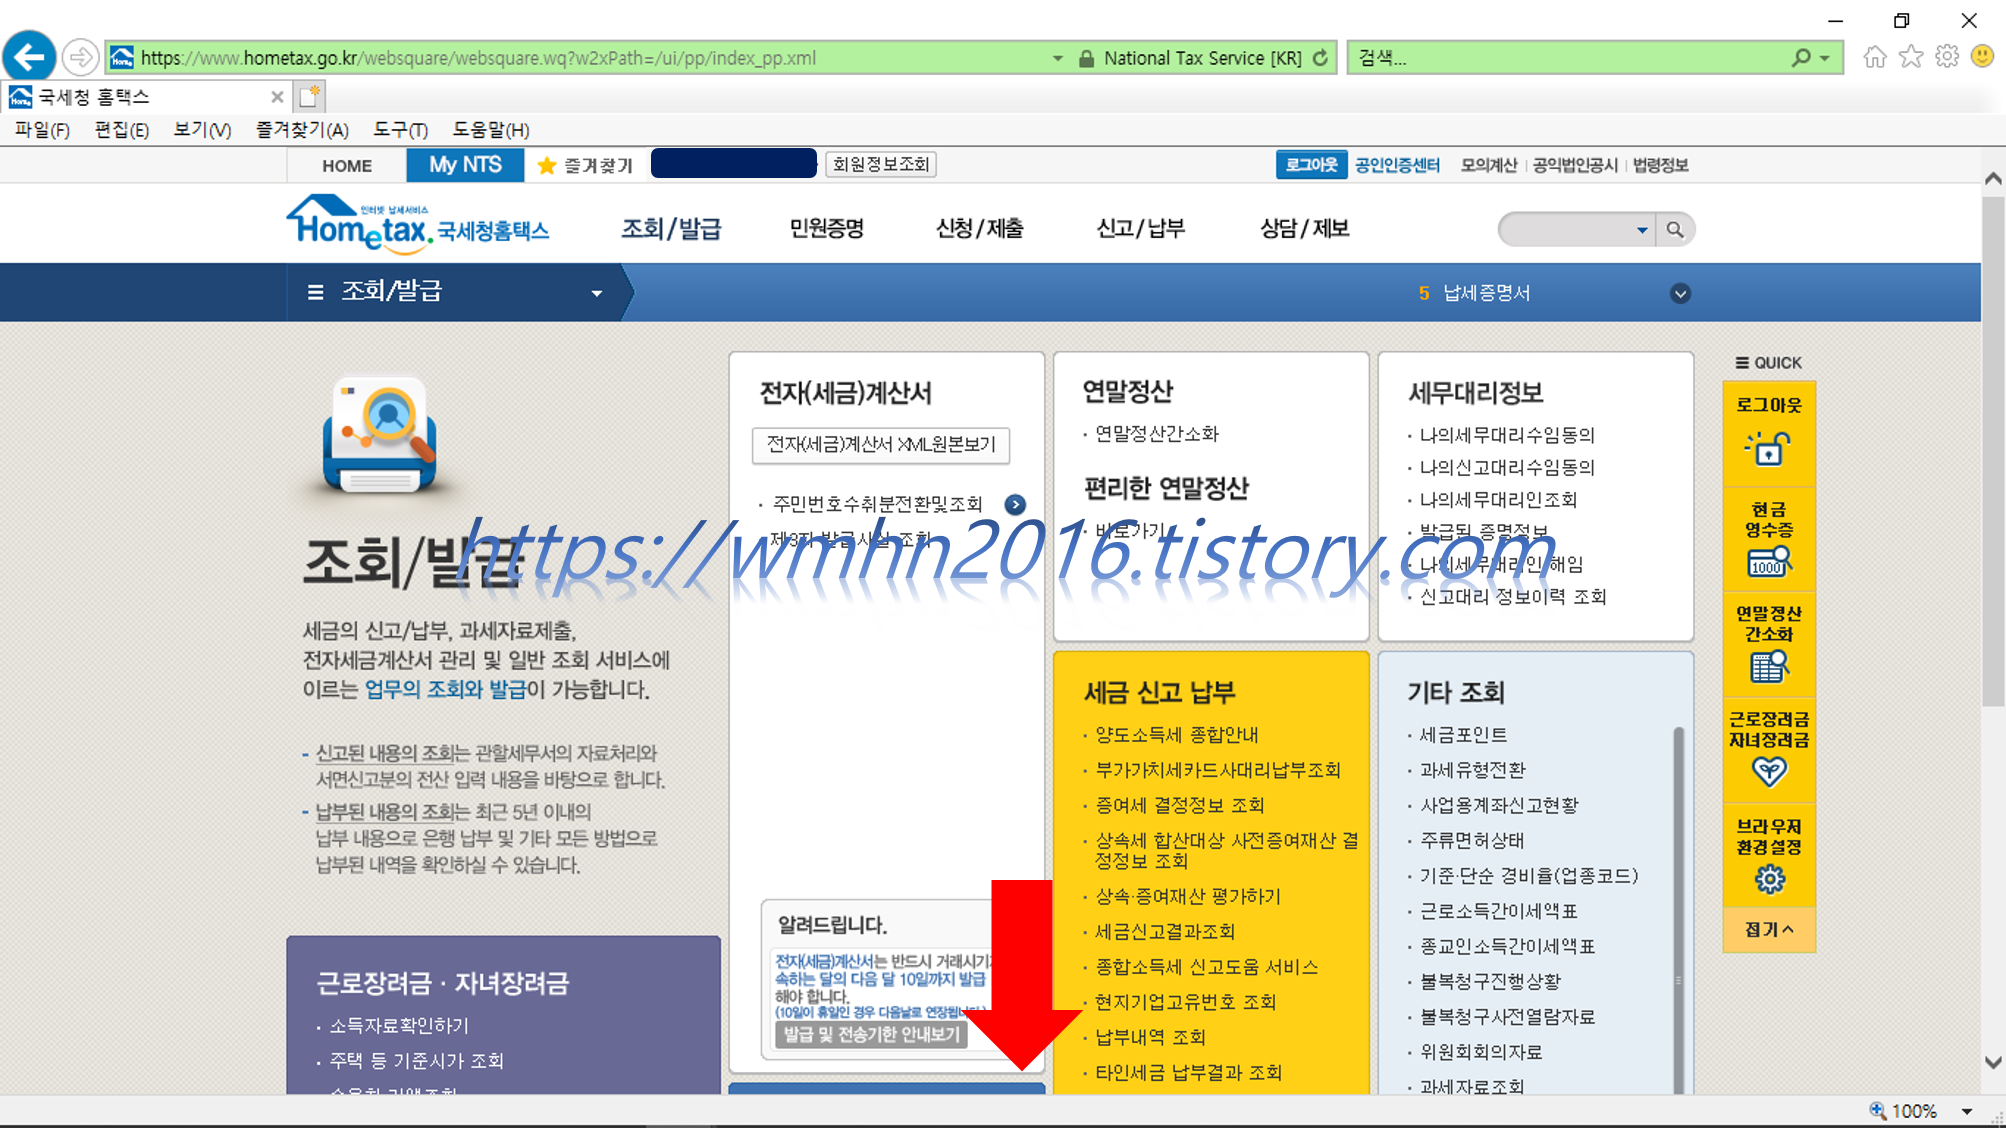Click the round arrow beside 주민번호수취분전환및조회
2006x1128 pixels.
pos(1015,504)
